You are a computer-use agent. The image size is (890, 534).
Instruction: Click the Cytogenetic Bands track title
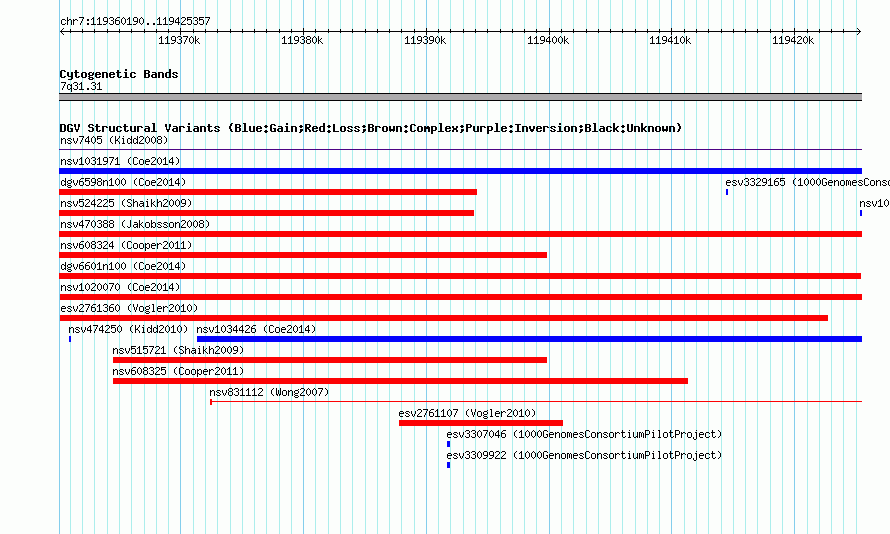pos(119,74)
